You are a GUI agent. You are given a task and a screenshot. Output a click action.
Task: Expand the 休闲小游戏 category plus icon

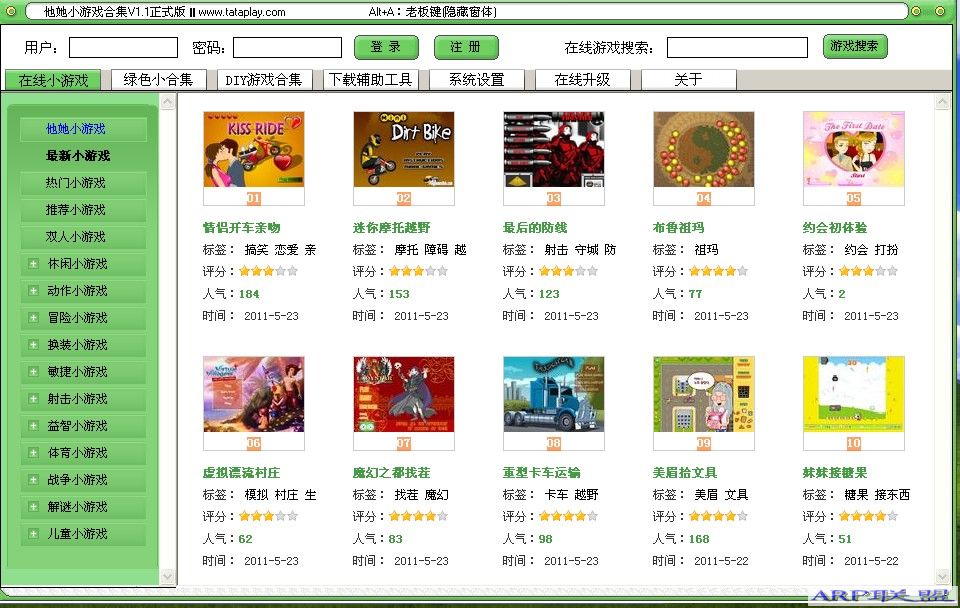pos(33,264)
